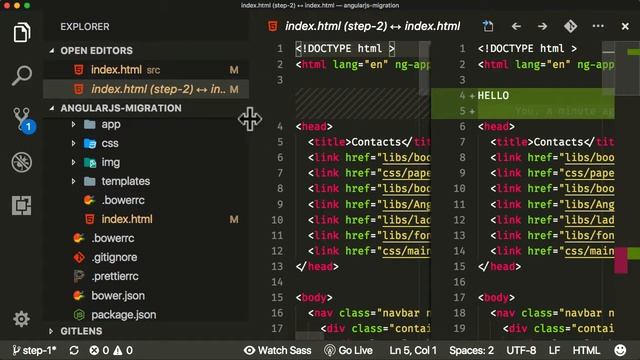
Task: Open Source Control view with badge
Action: click(x=23, y=119)
